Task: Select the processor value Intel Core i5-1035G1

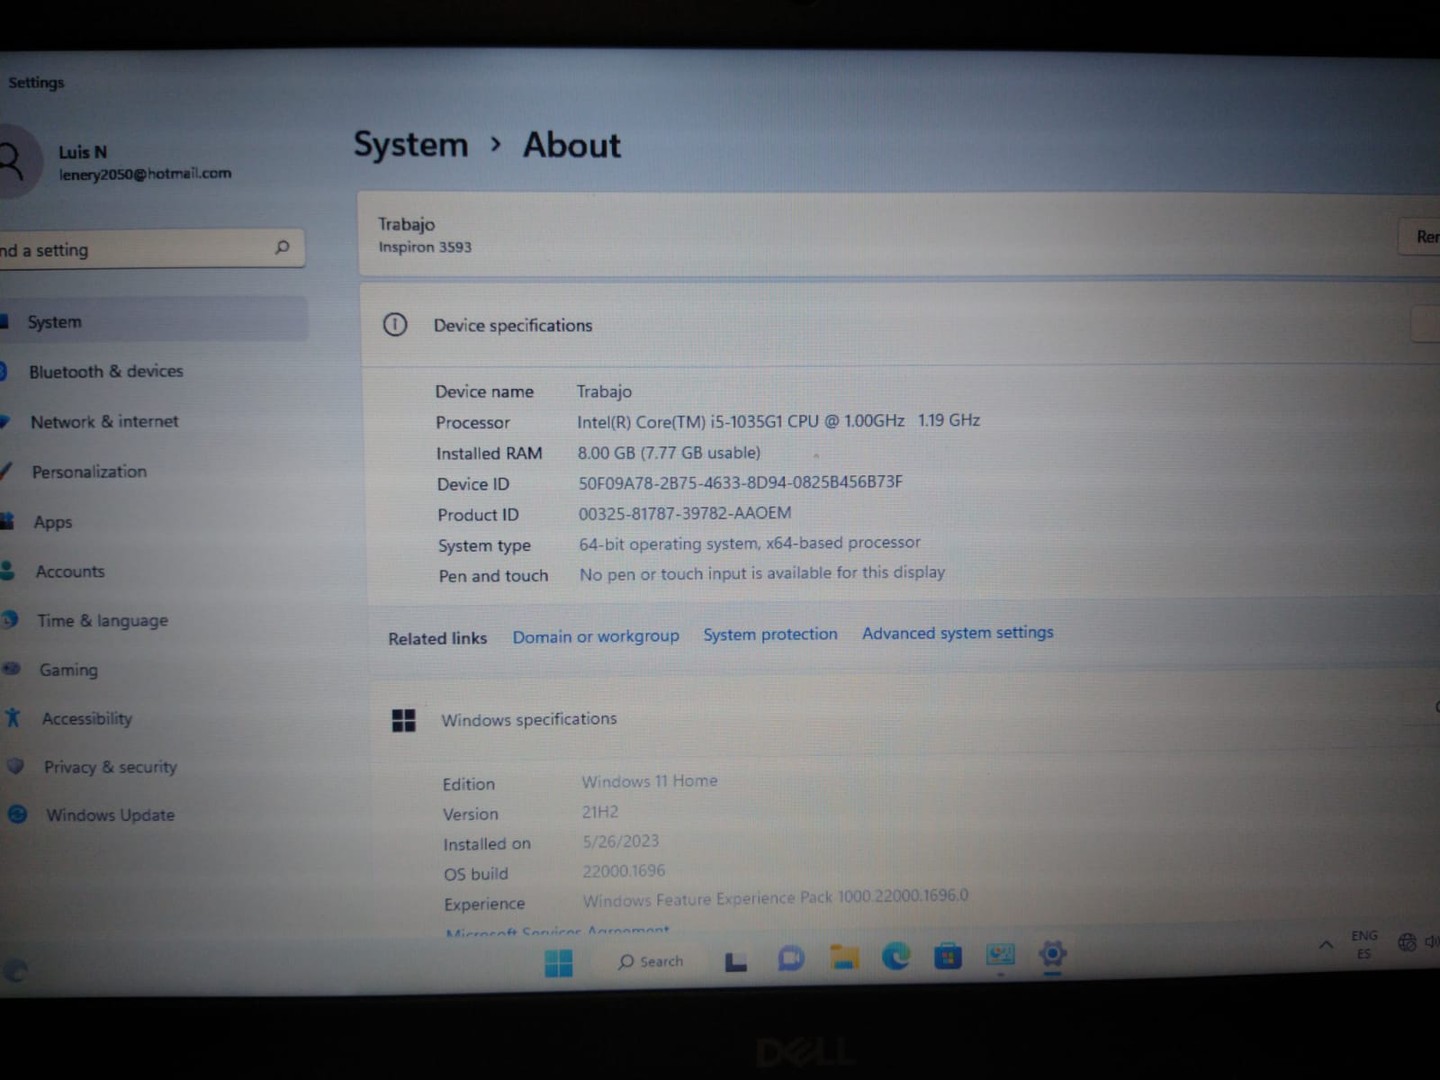Action: coord(778,421)
